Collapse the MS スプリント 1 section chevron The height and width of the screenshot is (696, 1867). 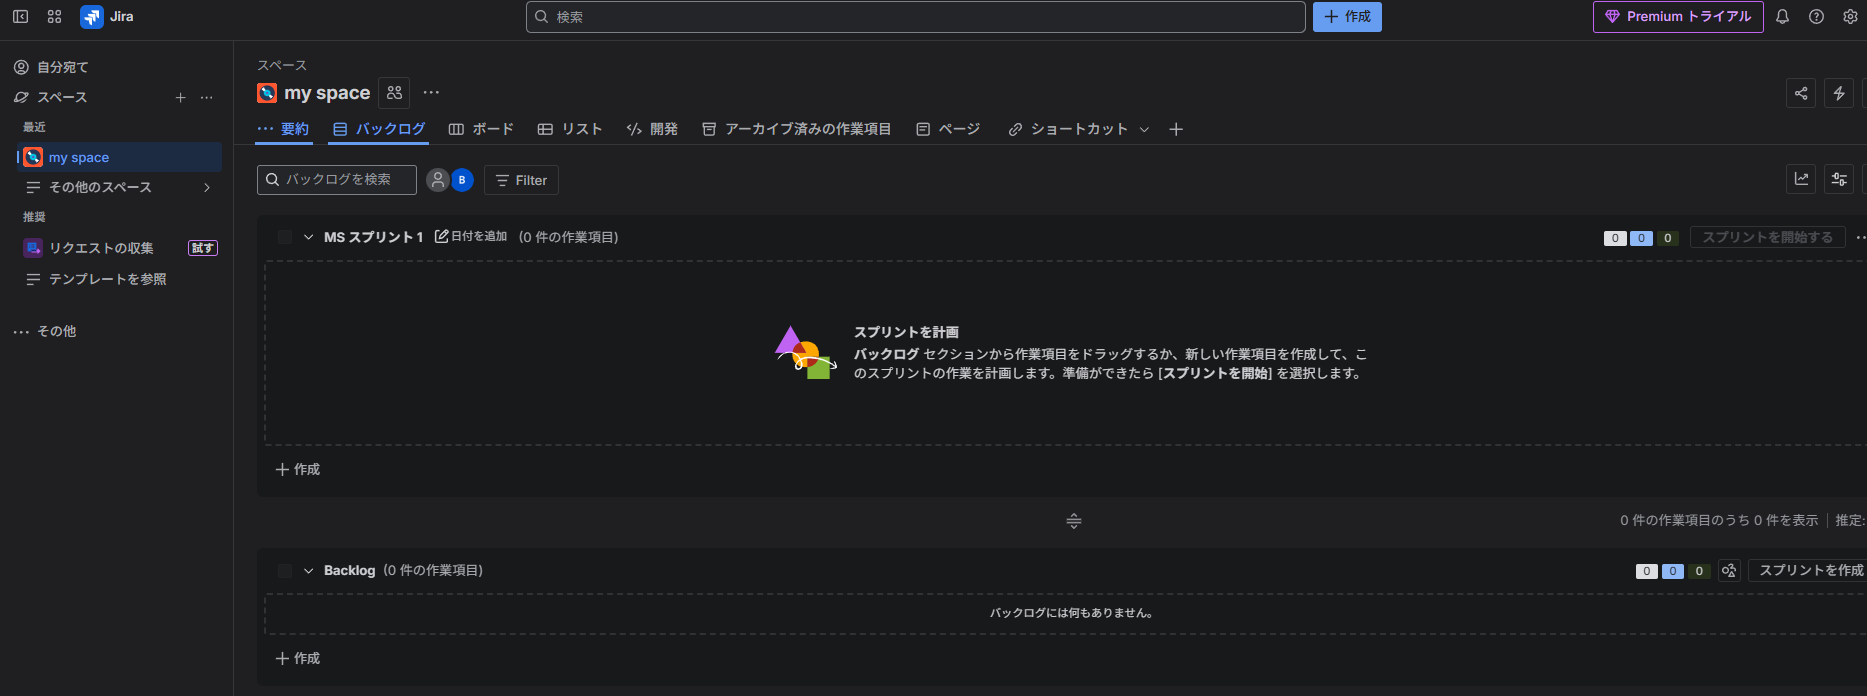309,237
